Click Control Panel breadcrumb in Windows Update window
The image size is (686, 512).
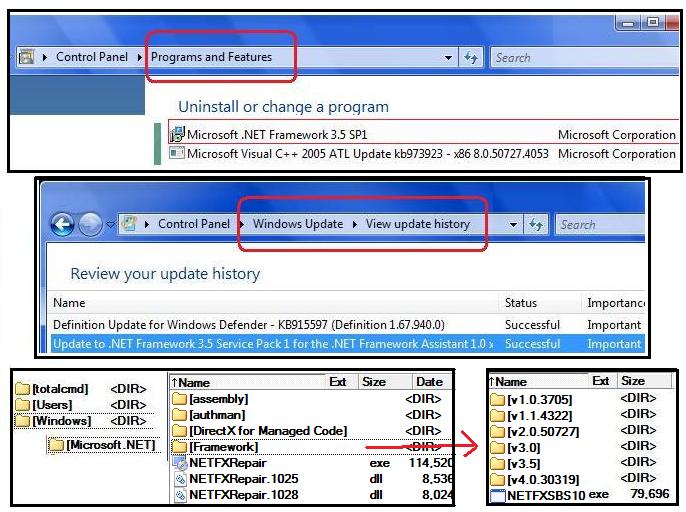[194, 224]
